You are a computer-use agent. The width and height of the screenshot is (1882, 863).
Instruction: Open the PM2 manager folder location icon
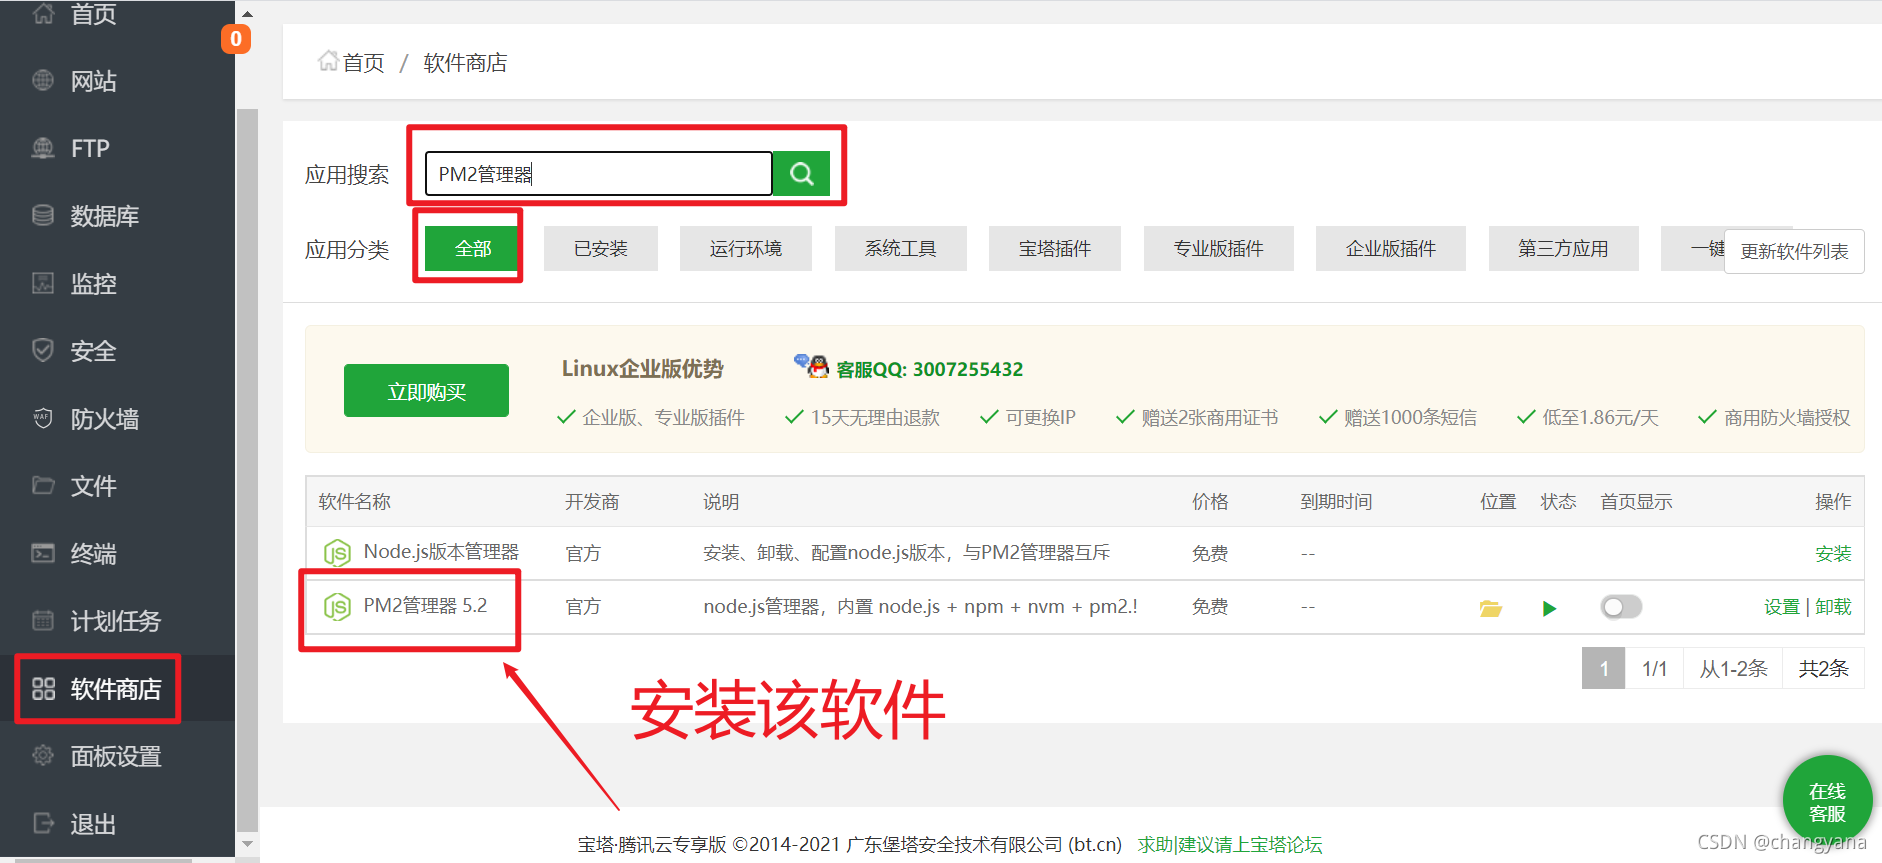point(1490,608)
